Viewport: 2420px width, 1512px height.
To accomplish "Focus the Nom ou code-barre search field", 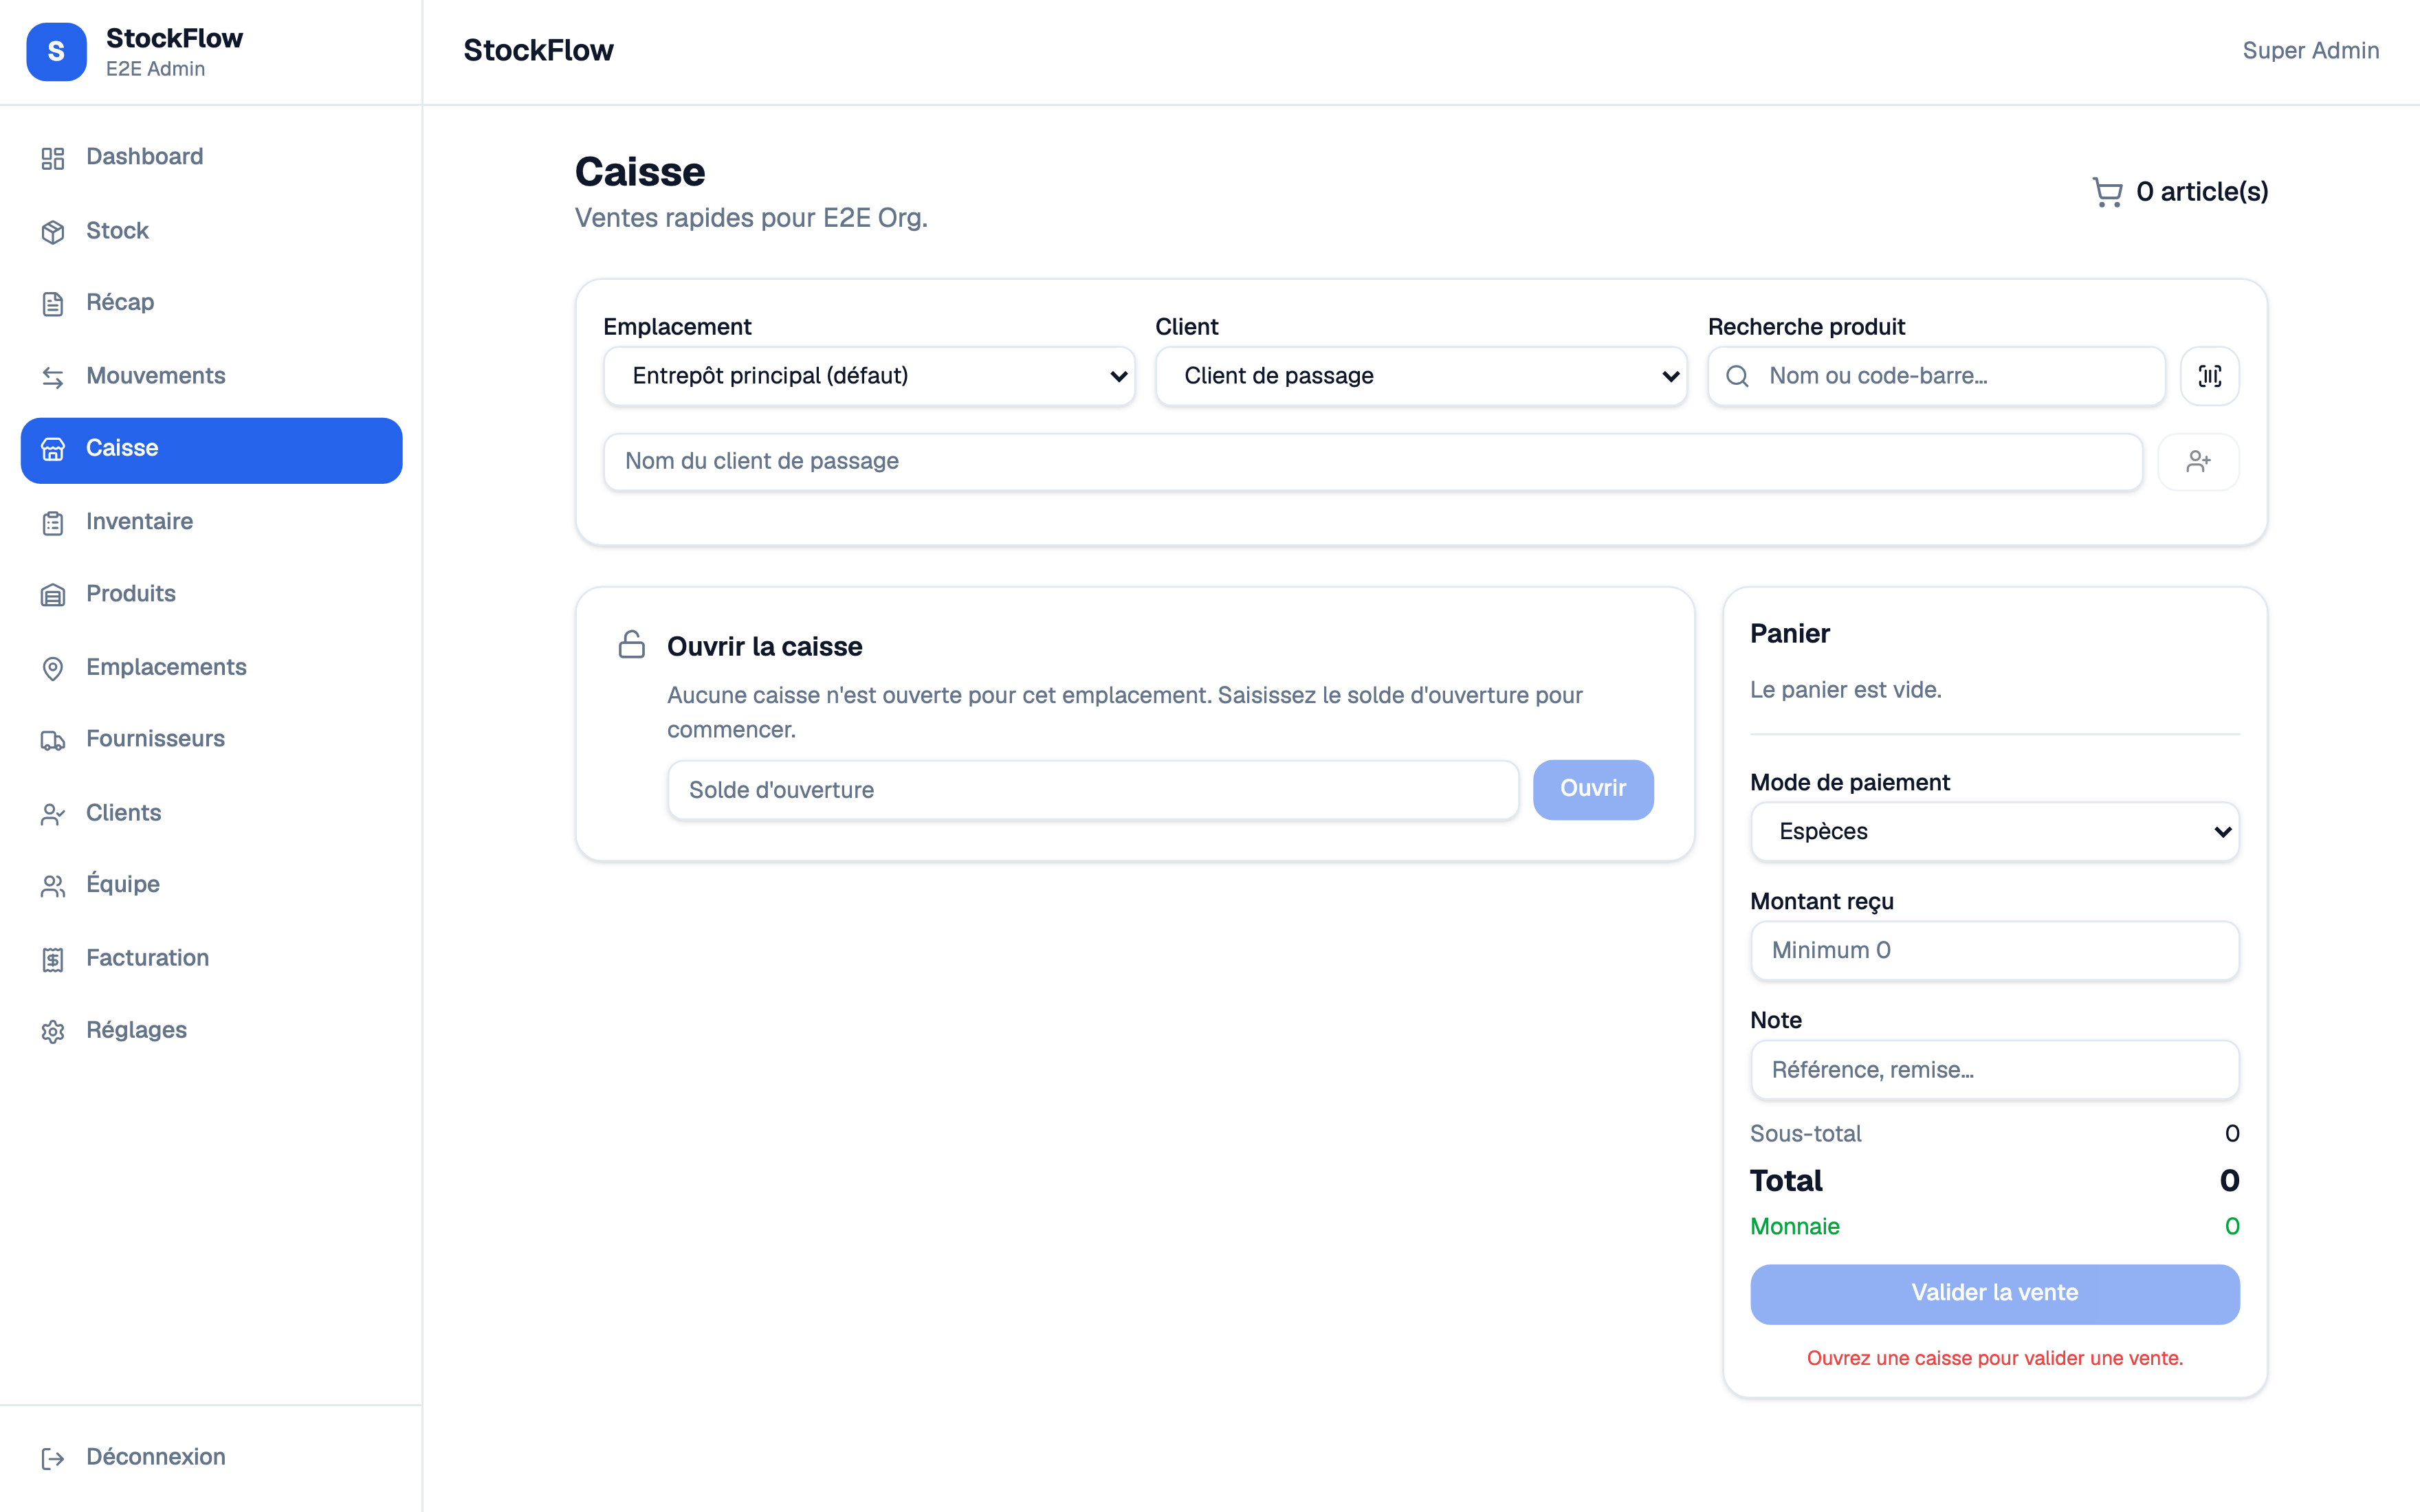I will click(x=1936, y=376).
